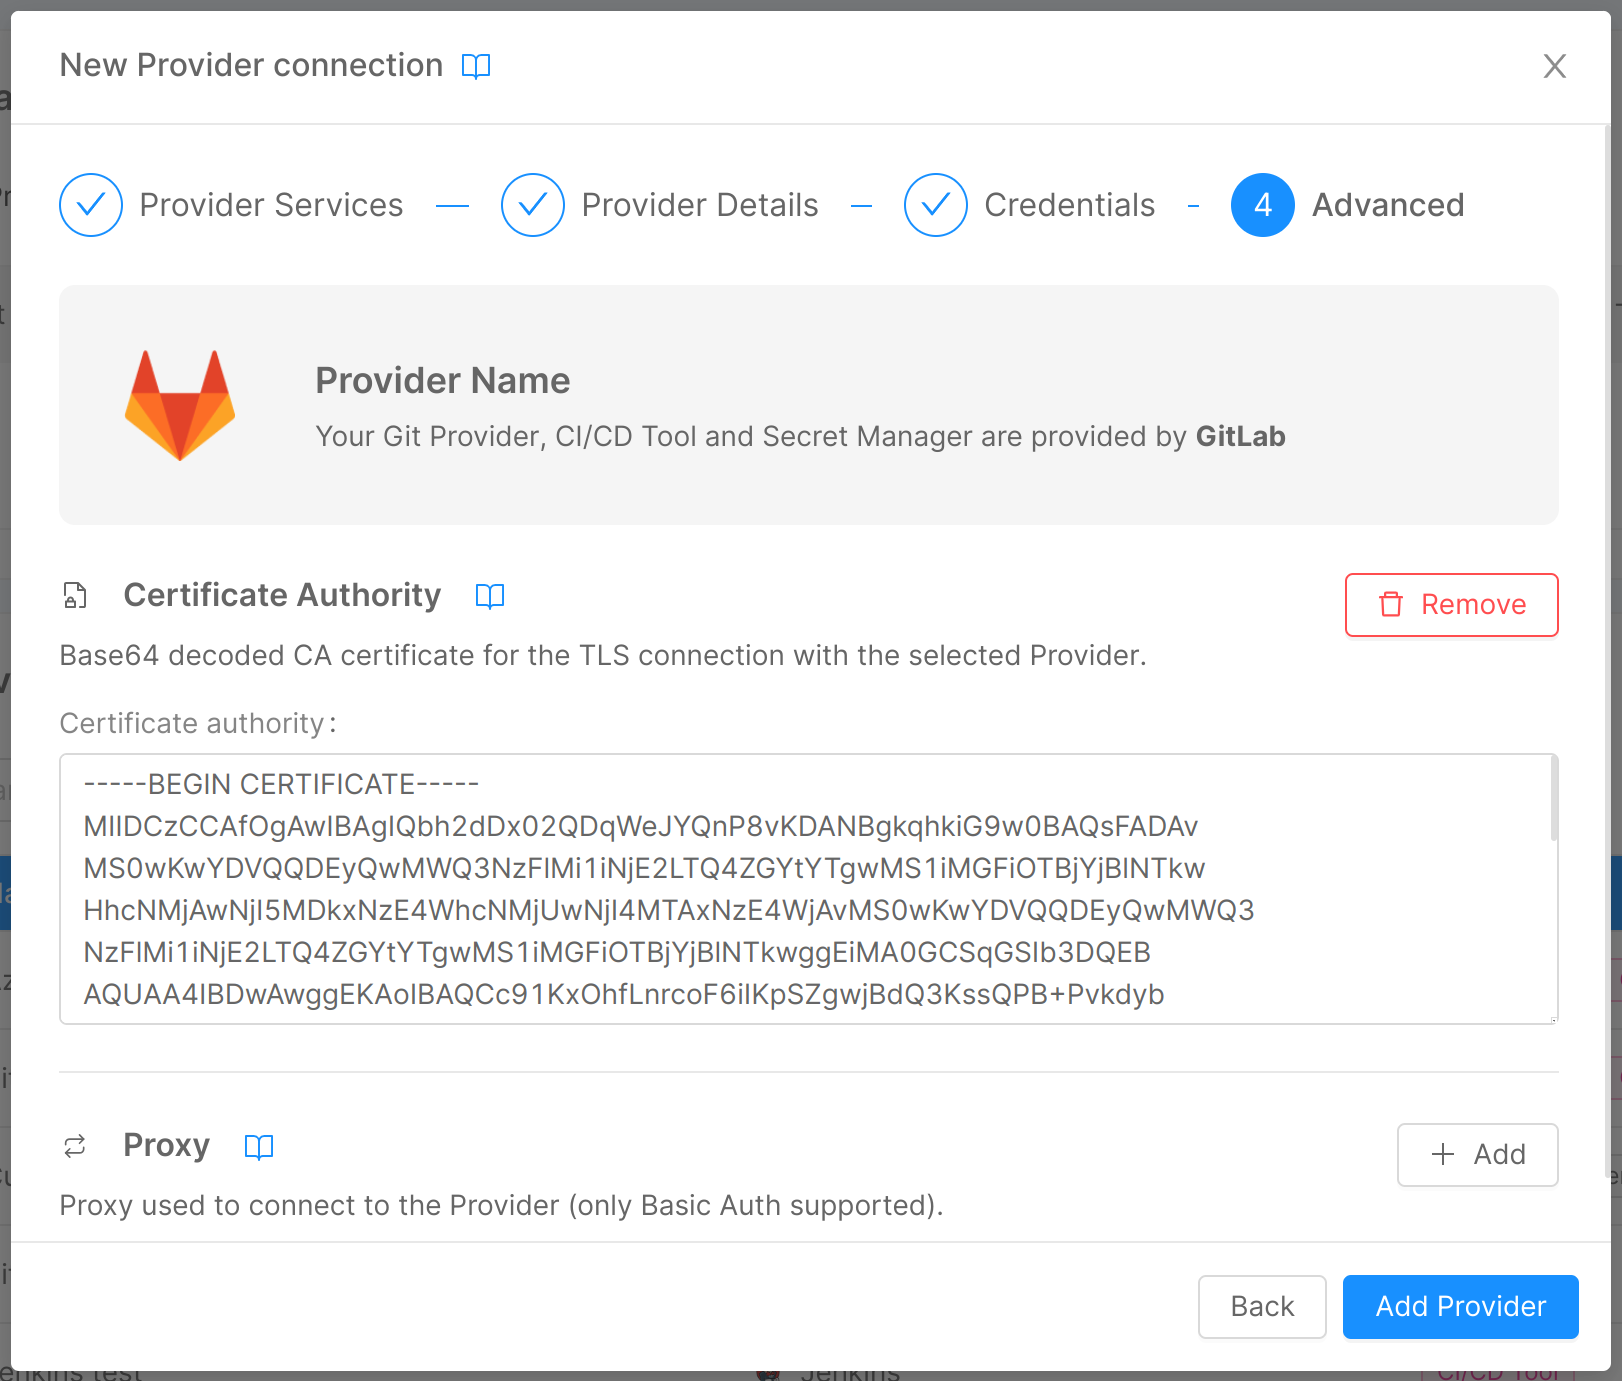The height and width of the screenshot is (1381, 1622).
Task: Click Add Provider to finish
Action: (1460, 1307)
